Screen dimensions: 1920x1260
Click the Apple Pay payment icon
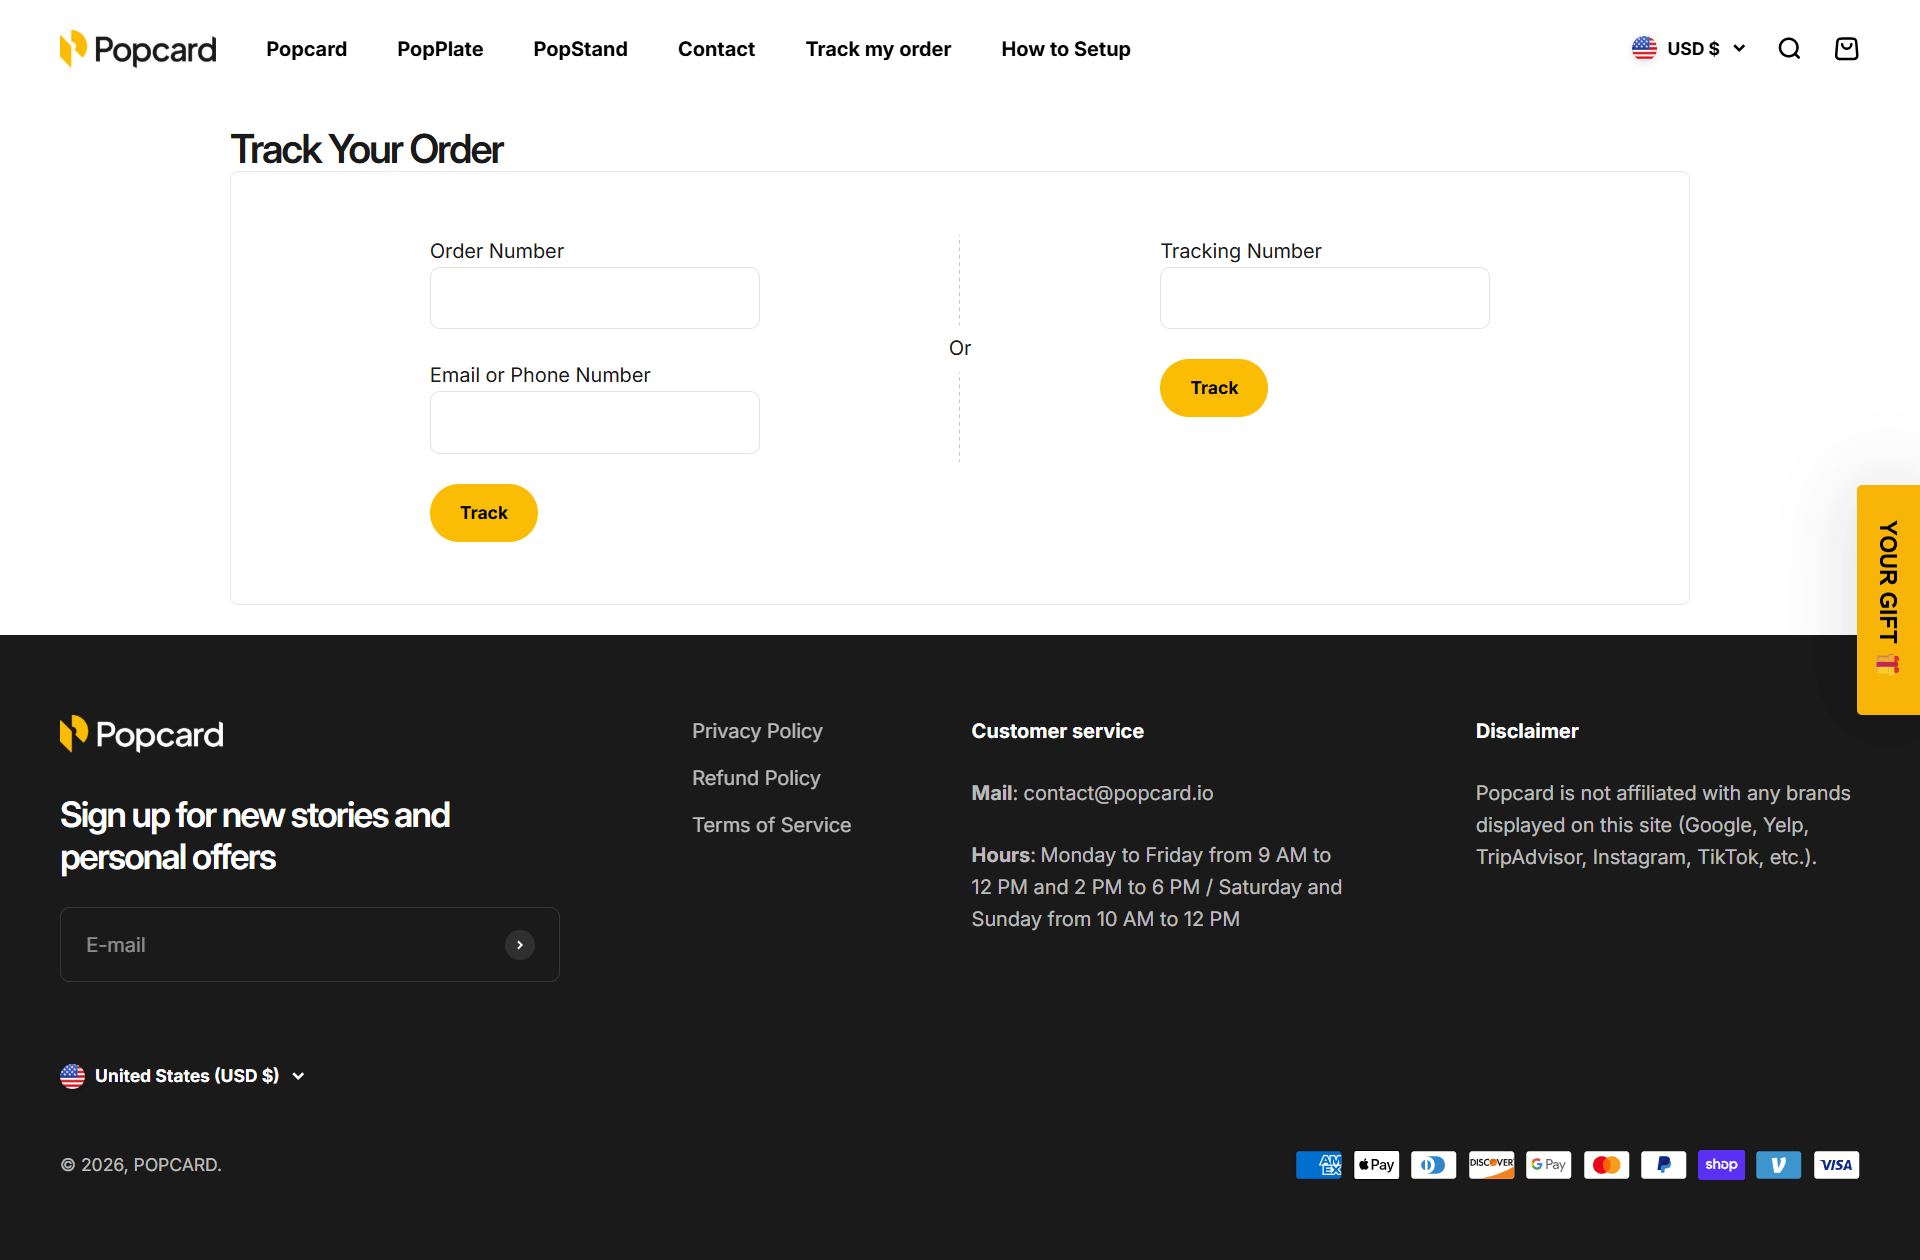[1376, 1165]
